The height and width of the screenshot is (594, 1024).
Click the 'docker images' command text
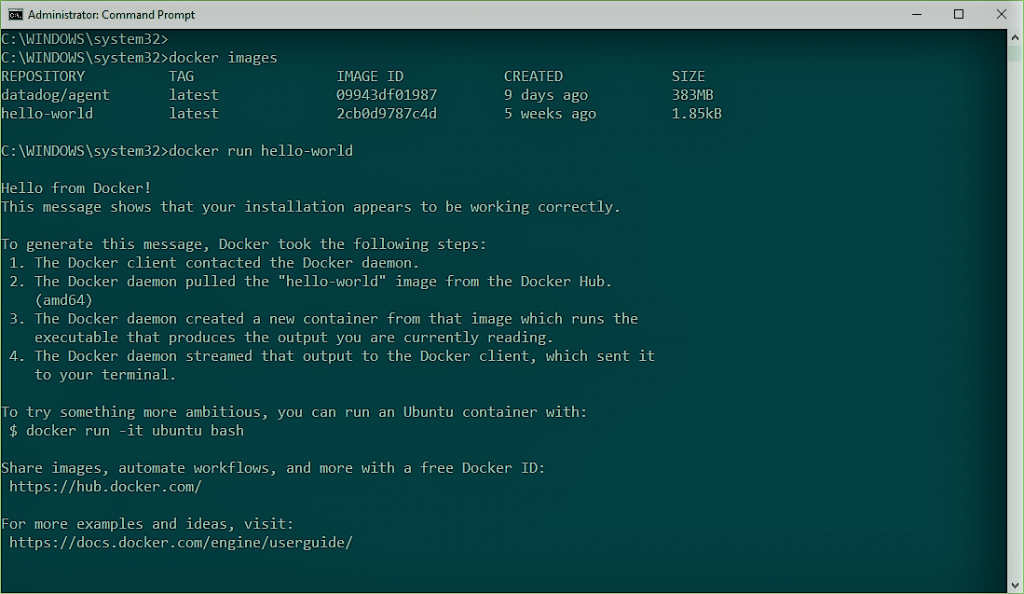[223, 57]
